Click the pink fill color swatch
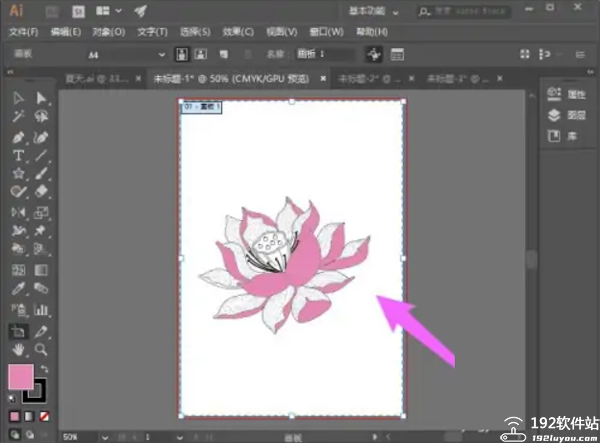This screenshot has height=443, width=600. pyautogui.click(x=20, y=378)
